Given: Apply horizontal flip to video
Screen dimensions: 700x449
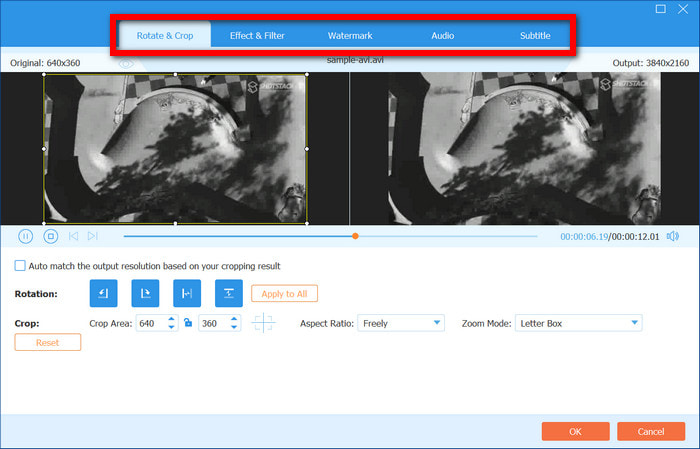Looking at the screenshot, I should click(x=187, y=293).
